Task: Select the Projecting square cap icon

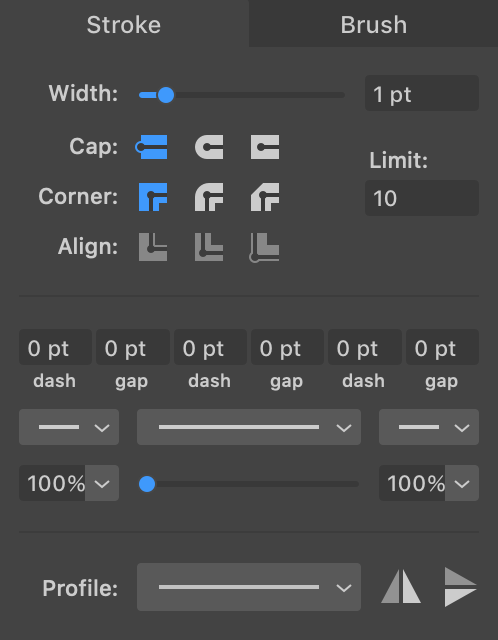Action: pyautogui.click(x=265, y=147)
